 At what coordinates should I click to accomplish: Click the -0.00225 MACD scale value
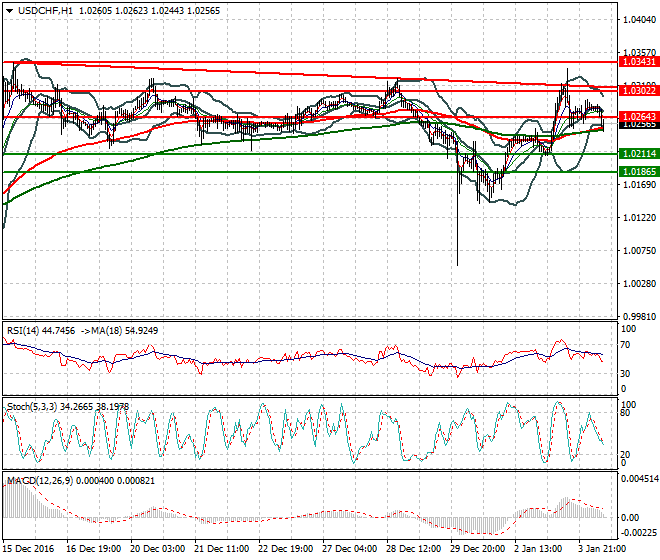pyautogui.click(x=639, y=533)
